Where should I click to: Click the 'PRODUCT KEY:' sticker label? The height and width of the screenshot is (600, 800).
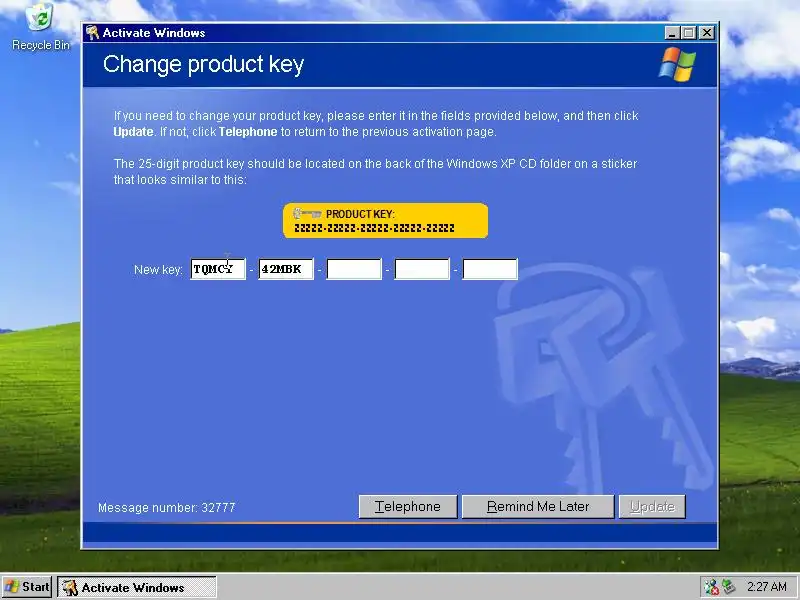pos(360,214)
